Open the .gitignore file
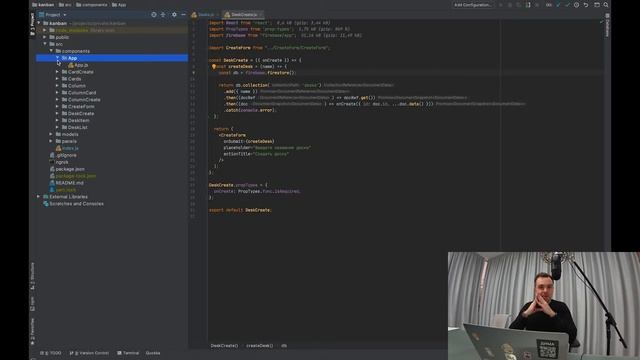The image size is (640, 360). pyautogui.click(x=63, y=155)
